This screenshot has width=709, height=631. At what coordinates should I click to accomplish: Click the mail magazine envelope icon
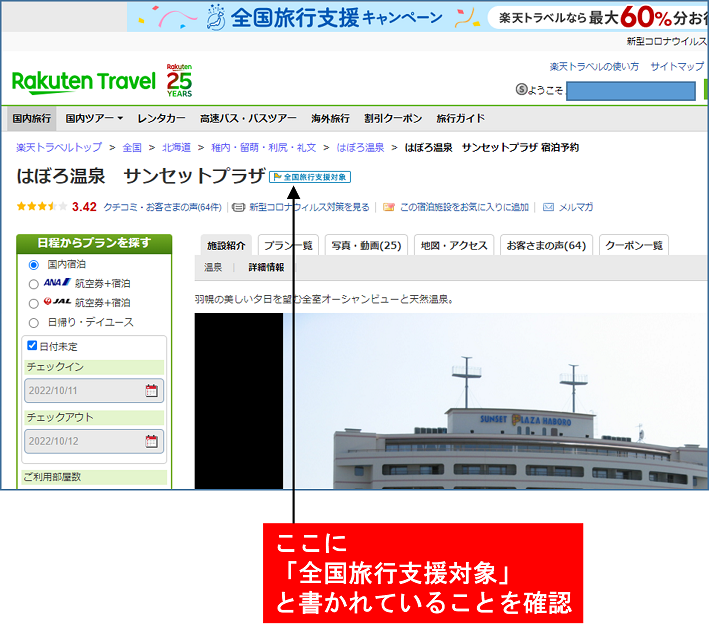tap(548, 207)
